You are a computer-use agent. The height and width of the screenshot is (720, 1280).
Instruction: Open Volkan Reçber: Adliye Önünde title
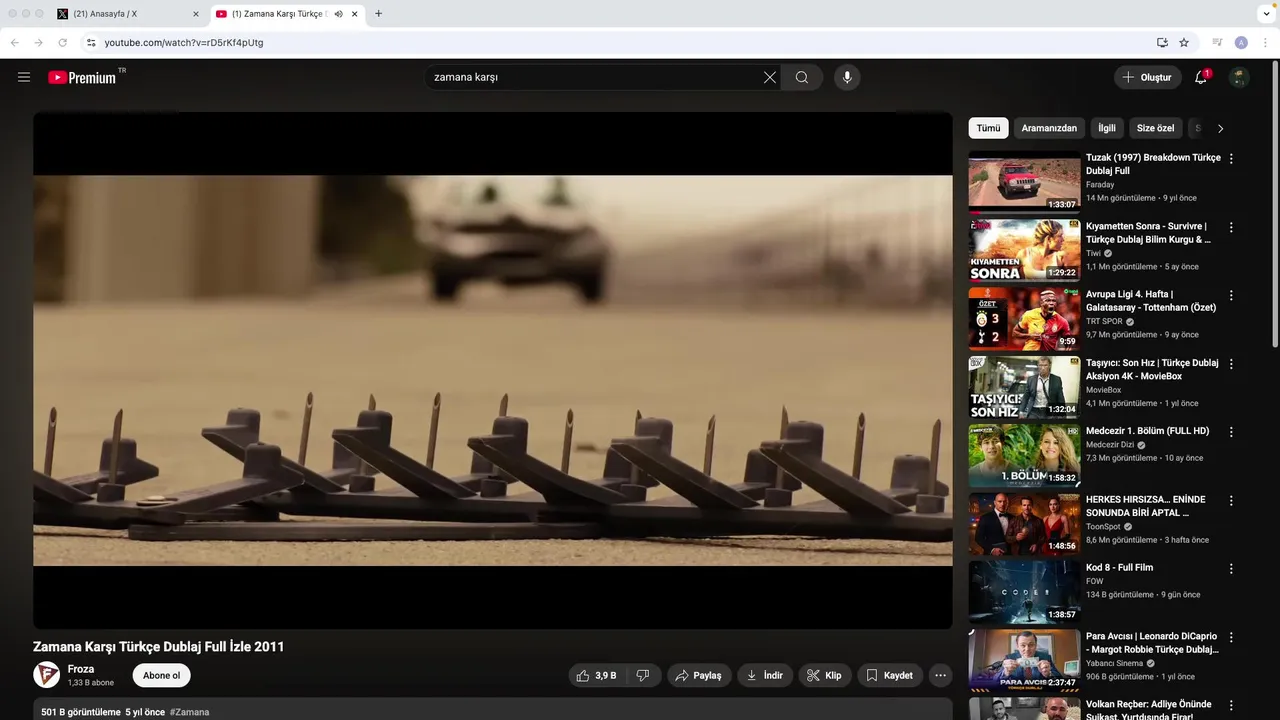coord(1149,710)
